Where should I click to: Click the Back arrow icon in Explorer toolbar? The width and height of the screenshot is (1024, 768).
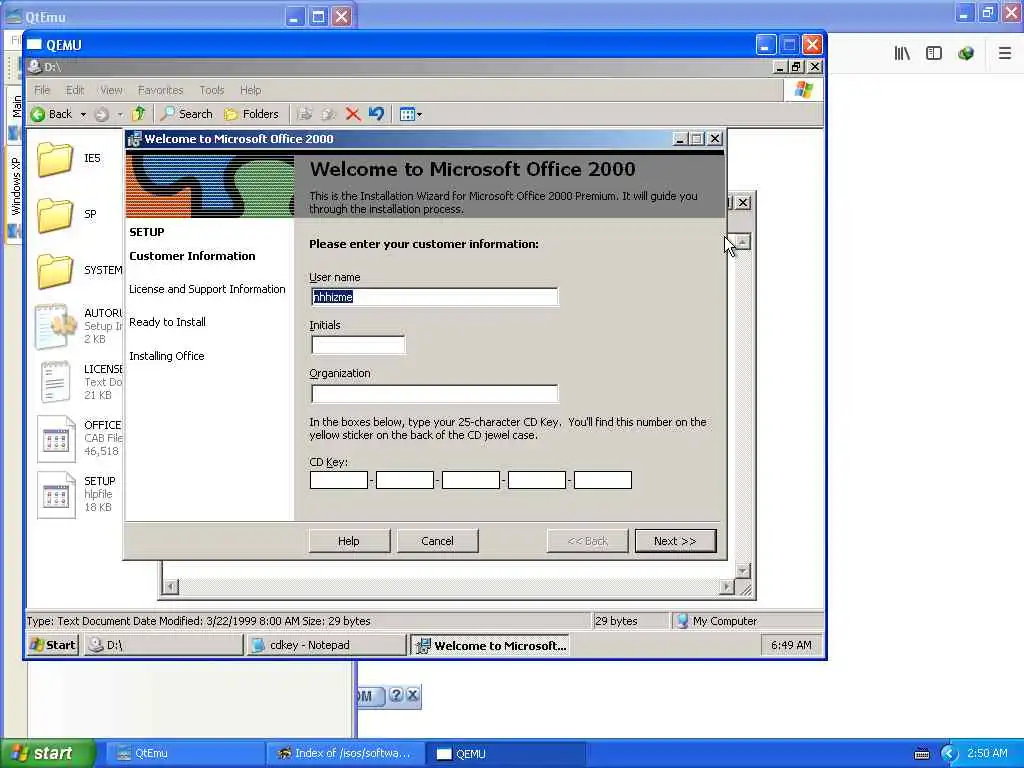[38, 114]
